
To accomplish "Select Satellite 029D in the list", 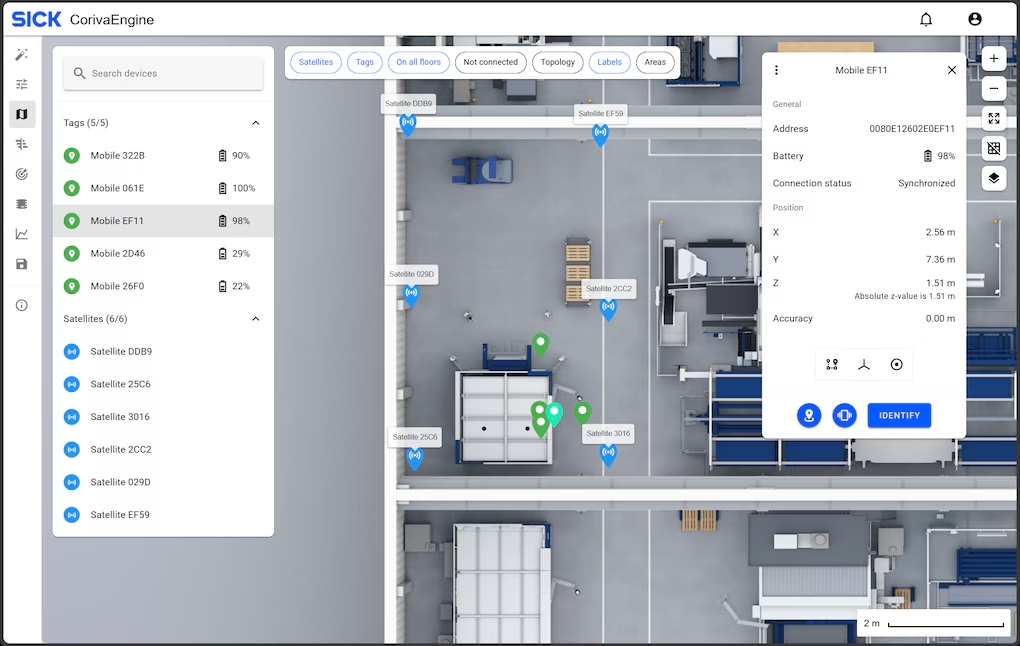I will [163, 482].
